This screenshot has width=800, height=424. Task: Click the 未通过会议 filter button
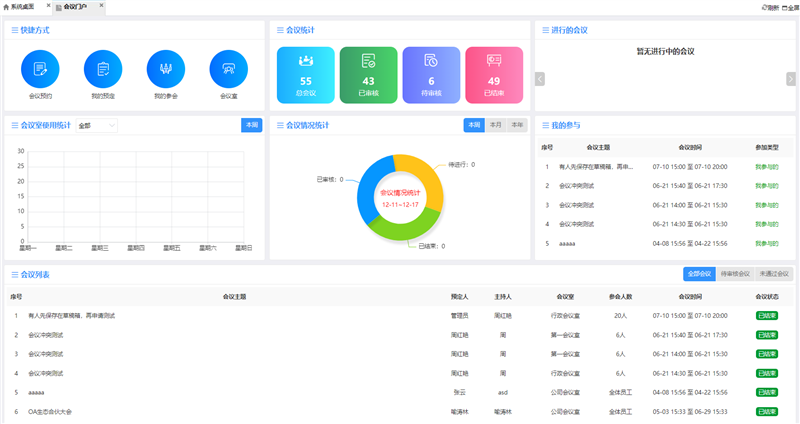(x=773, y=273)
